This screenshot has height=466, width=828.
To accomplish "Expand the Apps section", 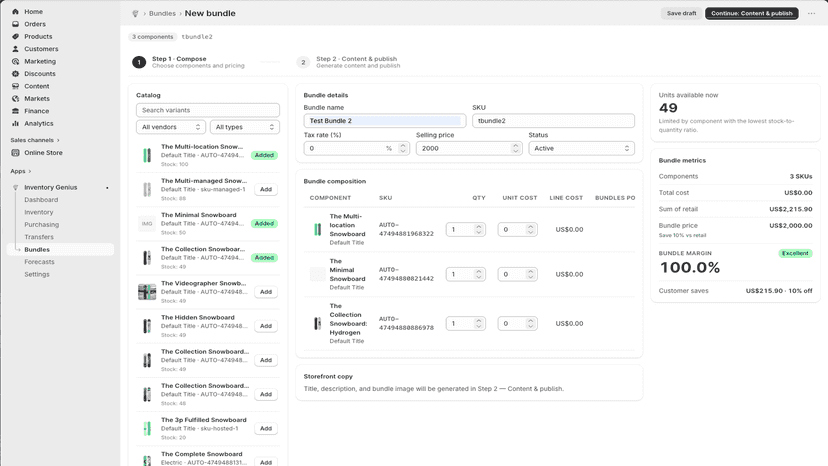I will coord(21,171).
